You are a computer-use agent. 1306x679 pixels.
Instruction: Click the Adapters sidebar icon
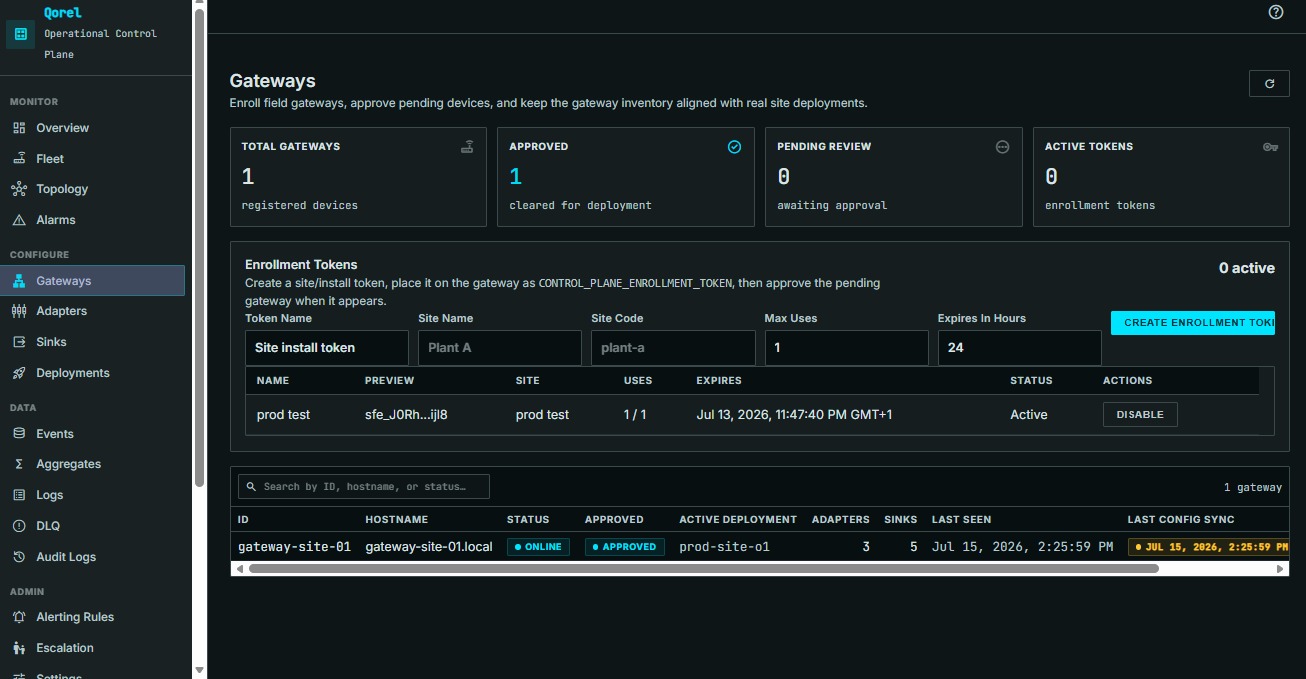pos(19,311)
